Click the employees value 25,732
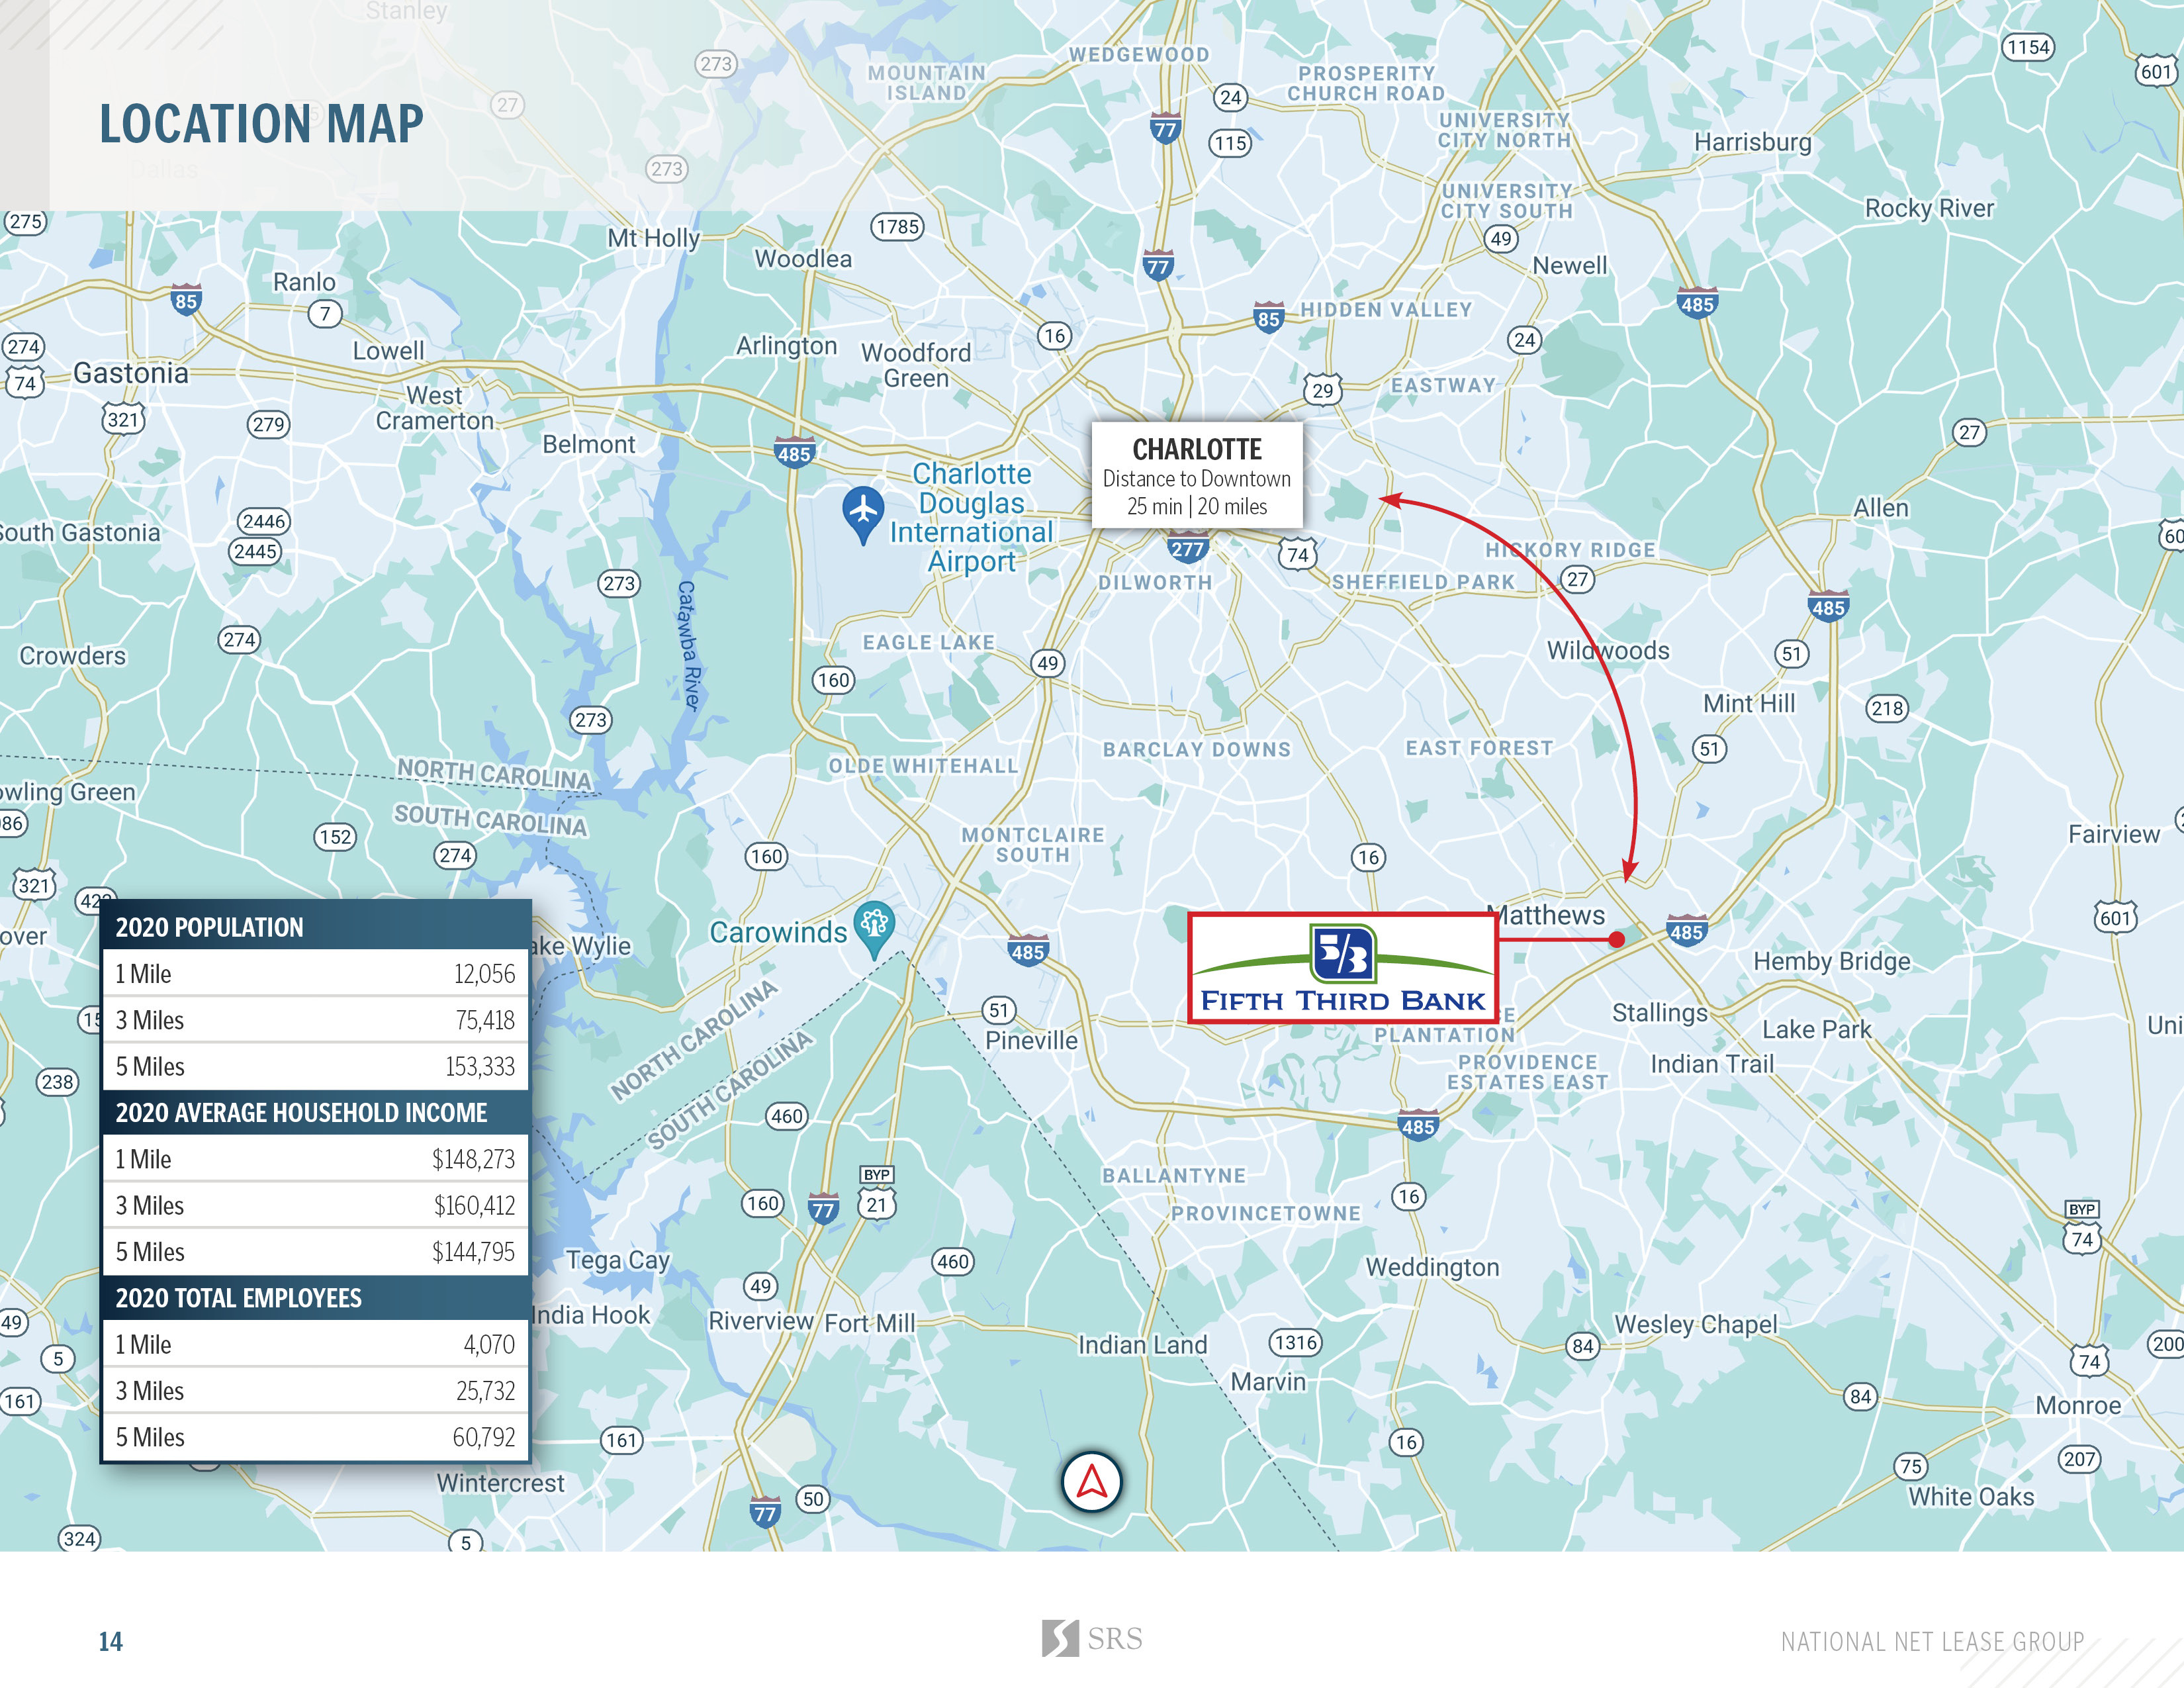Viewport: 2184px width, 1688px height. point(485,1391)
